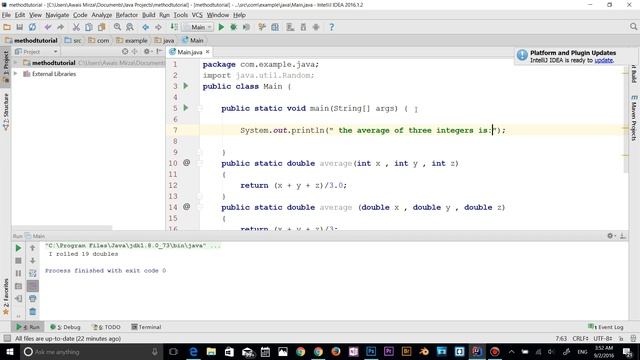This screenshot has height=360, width=640.
Task: Click the Search Everywhere magnifier at top right
Action: pos(633,27)
